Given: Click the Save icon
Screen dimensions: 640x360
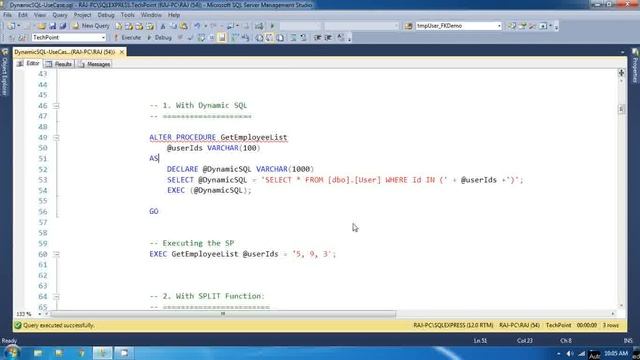Looking at the screenshot, I should pyautogui.click(x=52, y=26).
